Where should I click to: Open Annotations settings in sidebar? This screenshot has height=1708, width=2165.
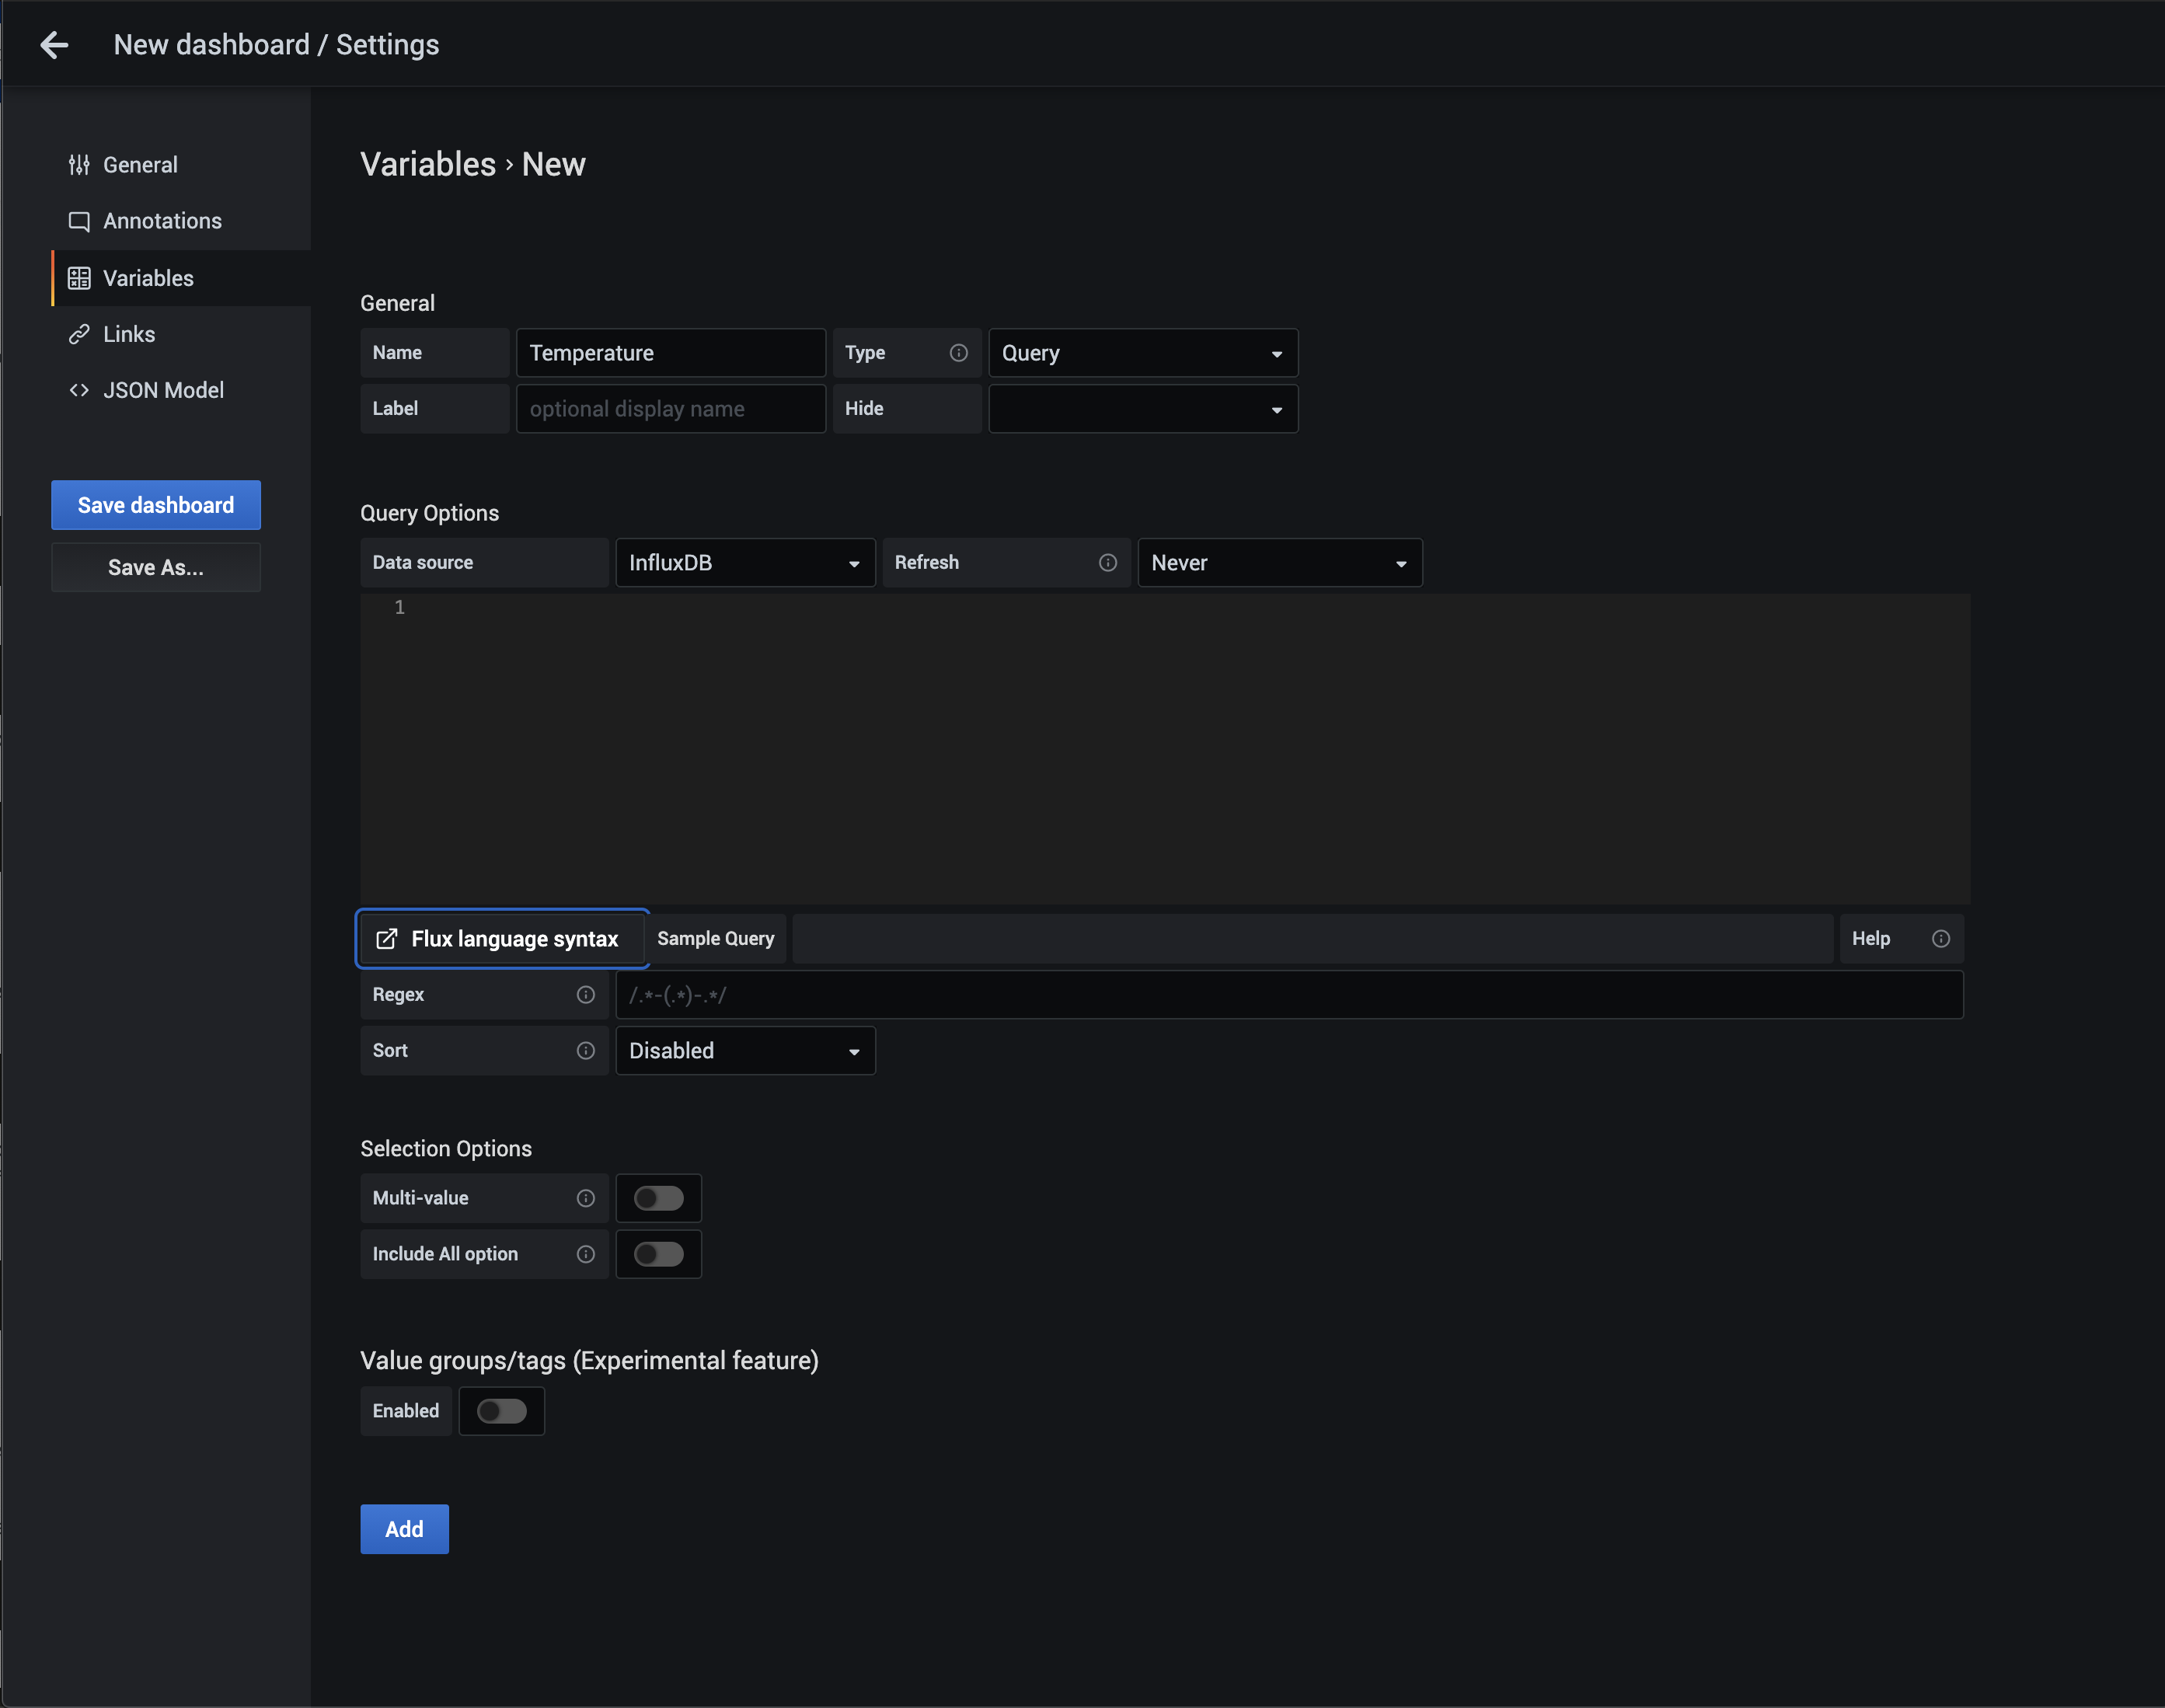[x=162, y=221]
